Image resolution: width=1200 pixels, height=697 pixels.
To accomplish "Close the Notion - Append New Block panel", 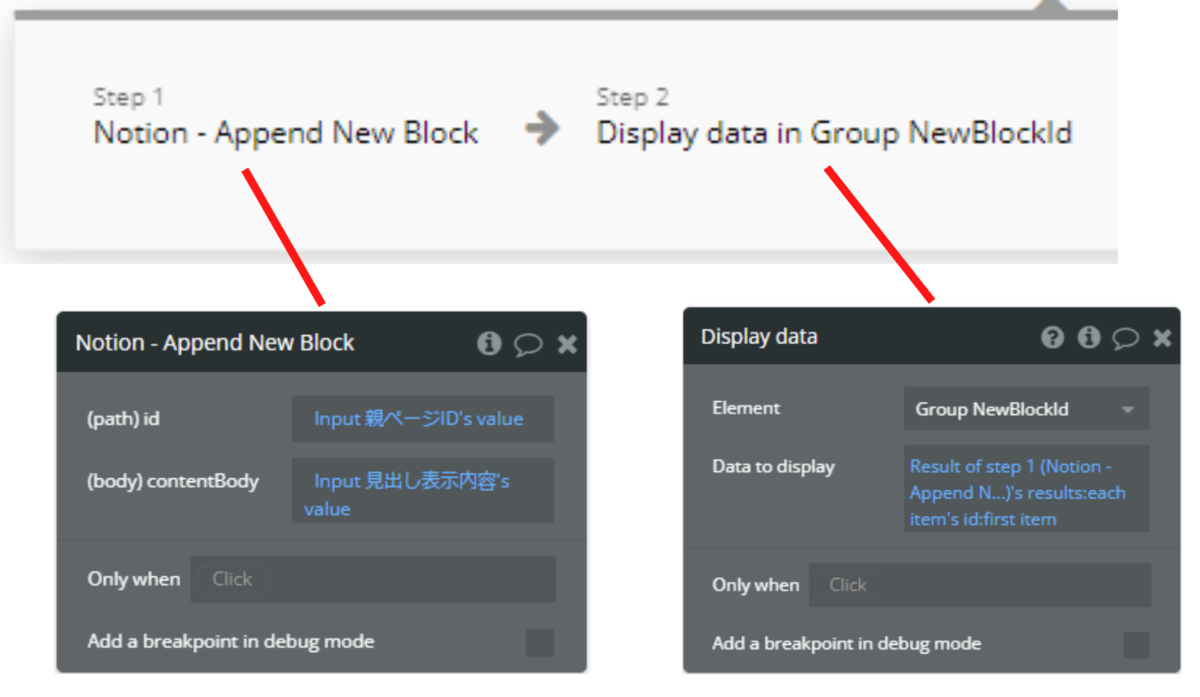I will click(567, 345).
